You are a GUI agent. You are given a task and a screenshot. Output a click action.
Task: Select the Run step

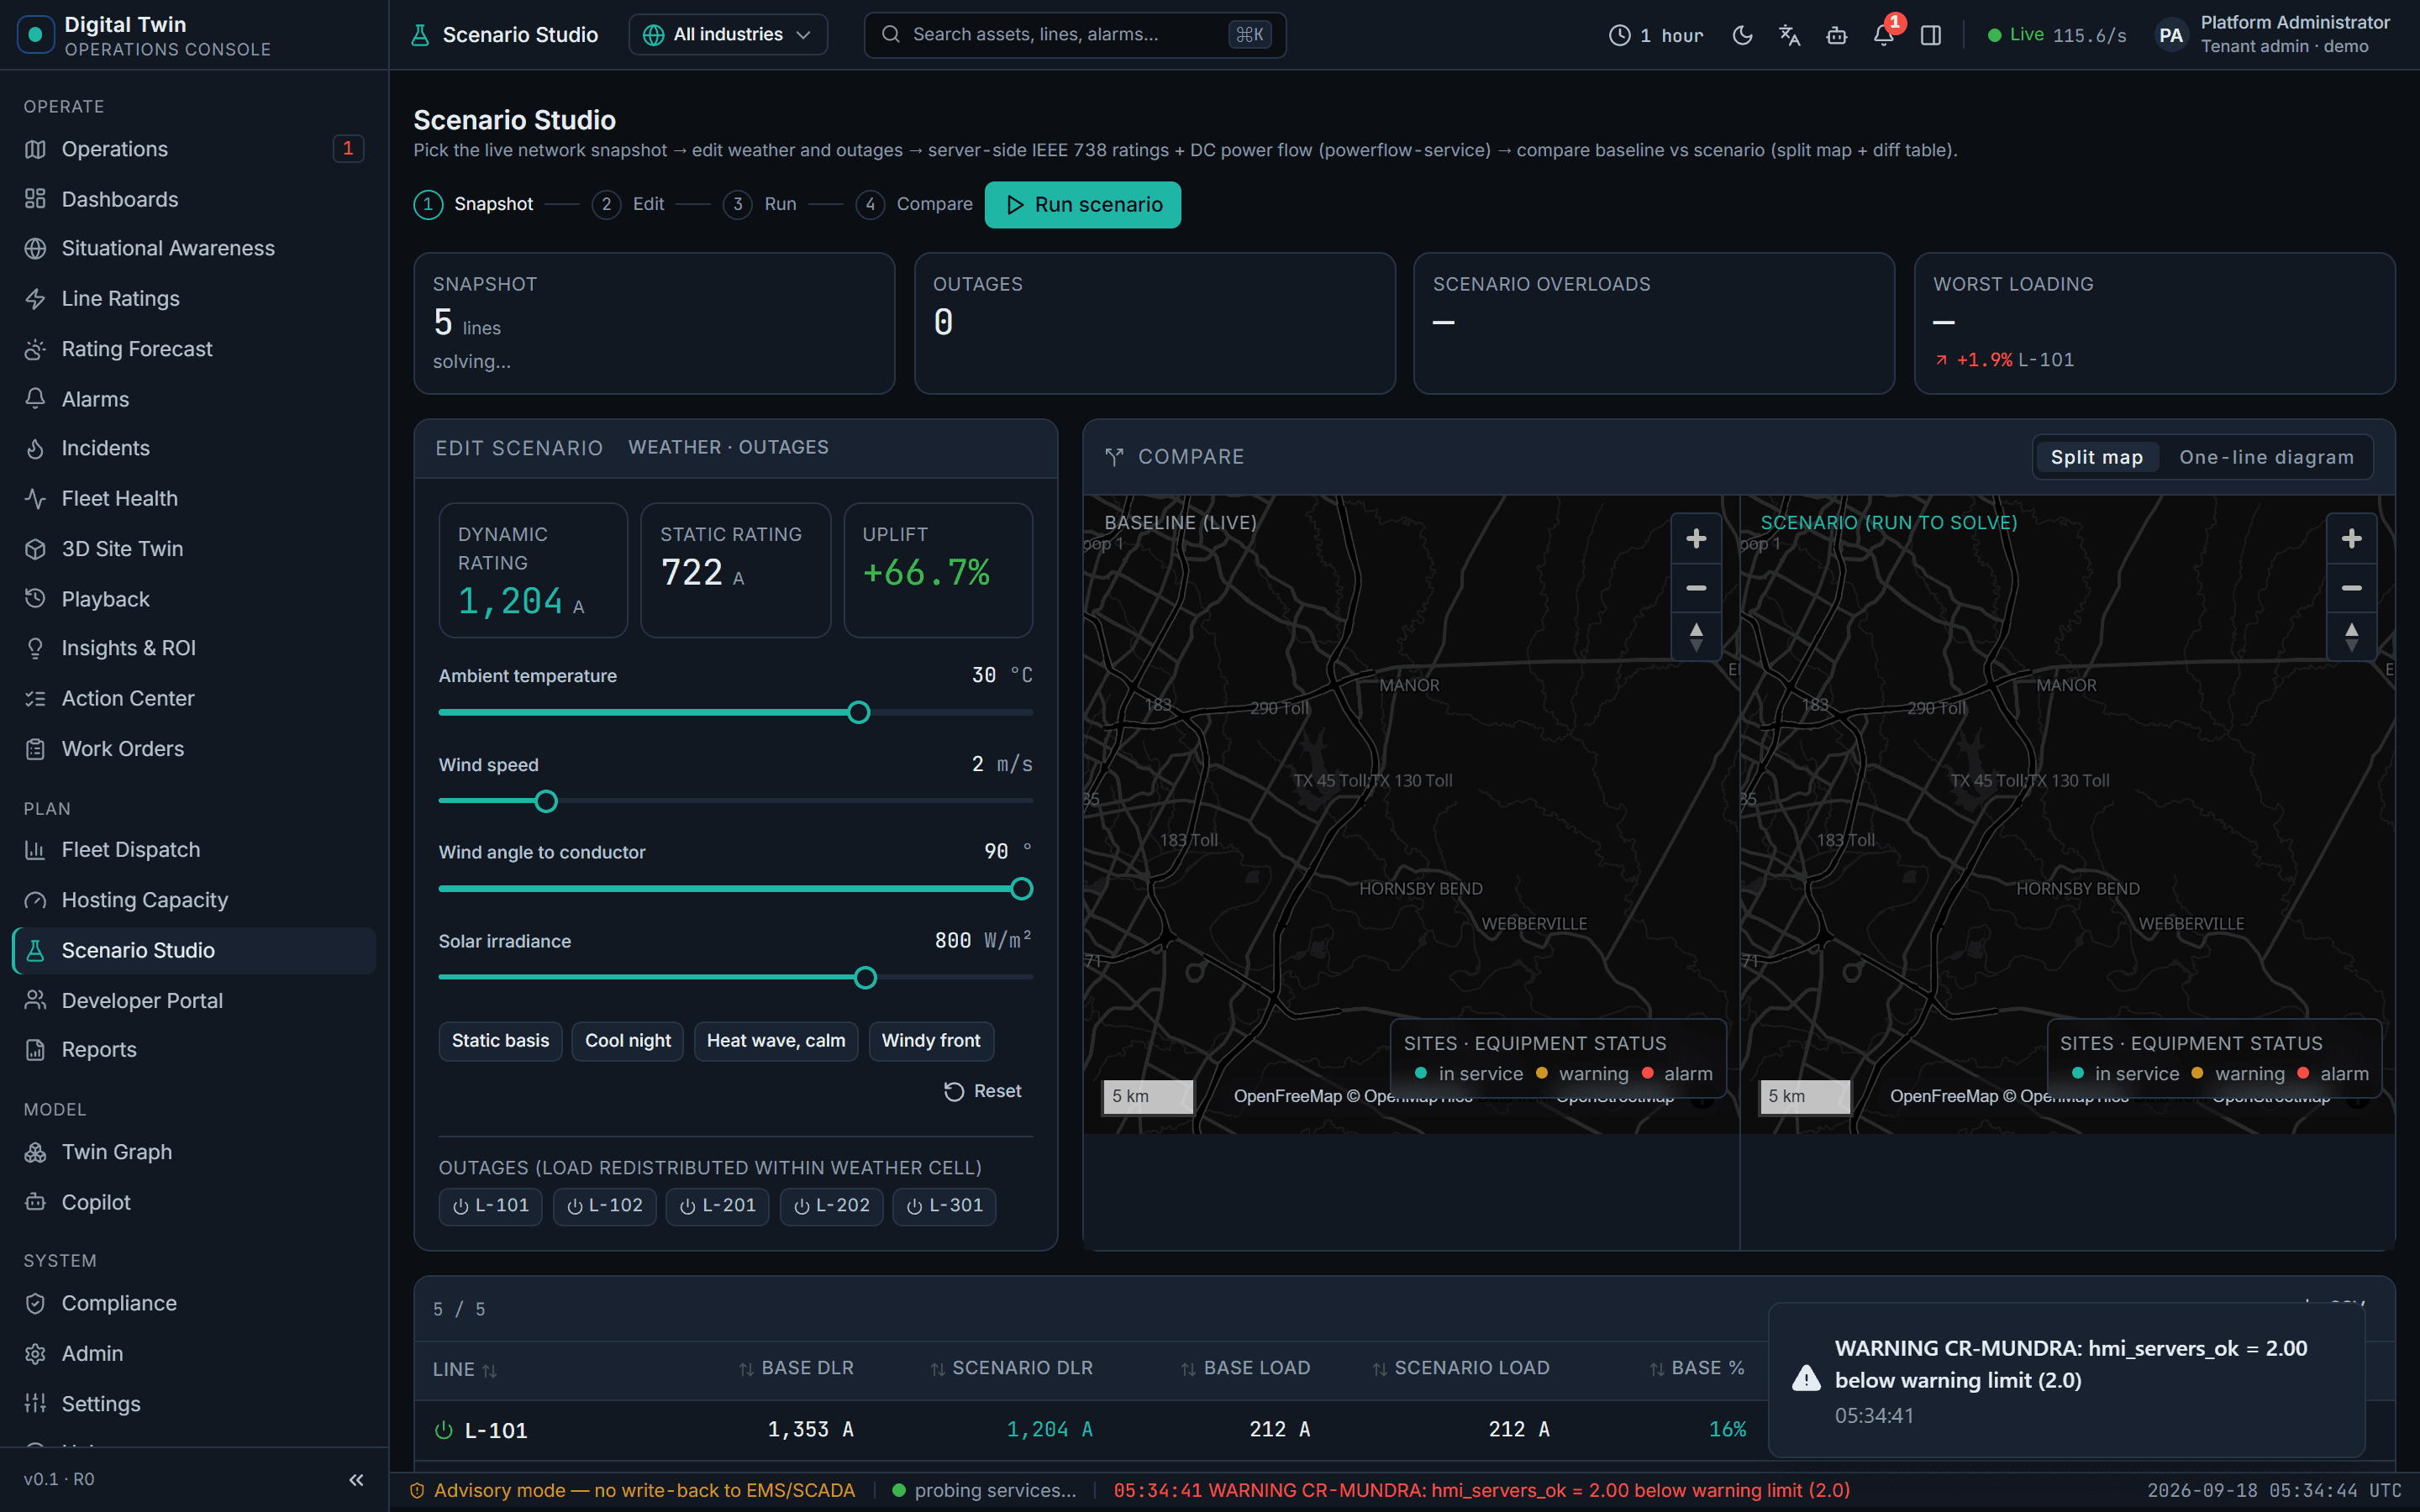point(760,204)
